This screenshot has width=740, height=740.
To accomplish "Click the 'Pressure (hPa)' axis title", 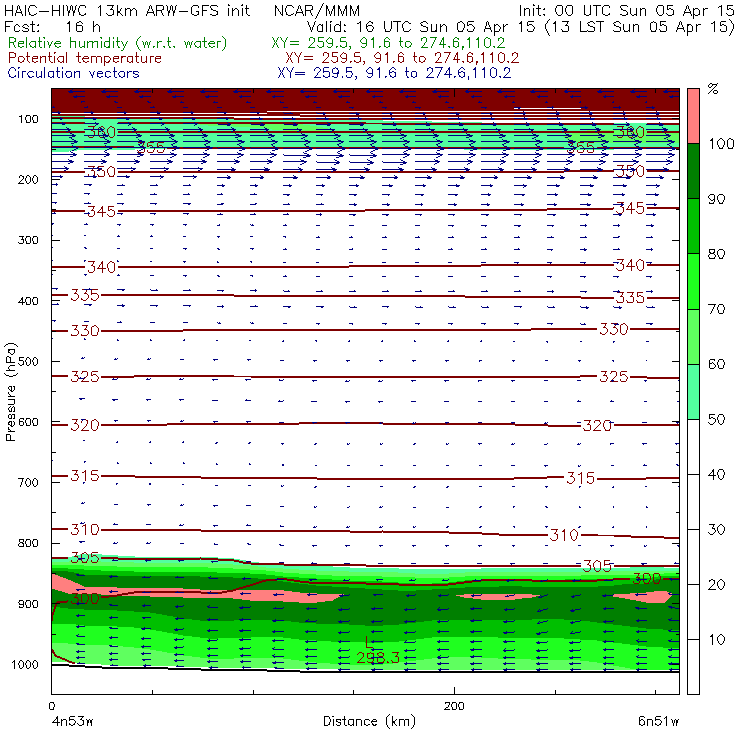I will click(11, 392).
